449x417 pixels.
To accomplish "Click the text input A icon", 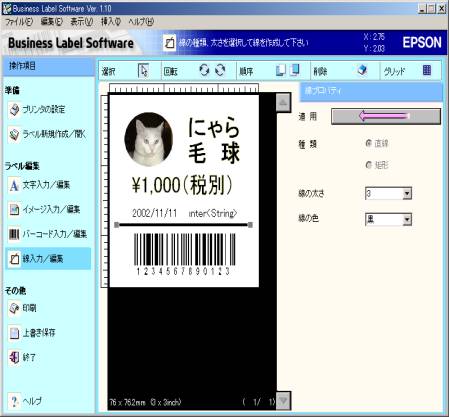I will tap(14, 185).
